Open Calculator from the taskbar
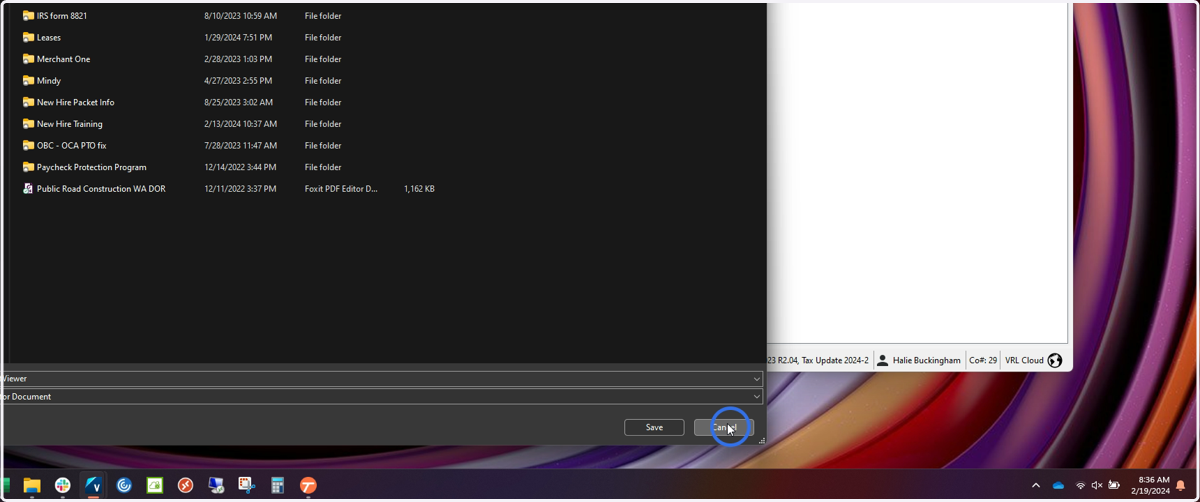The image size is (1200, 502). 277,485
